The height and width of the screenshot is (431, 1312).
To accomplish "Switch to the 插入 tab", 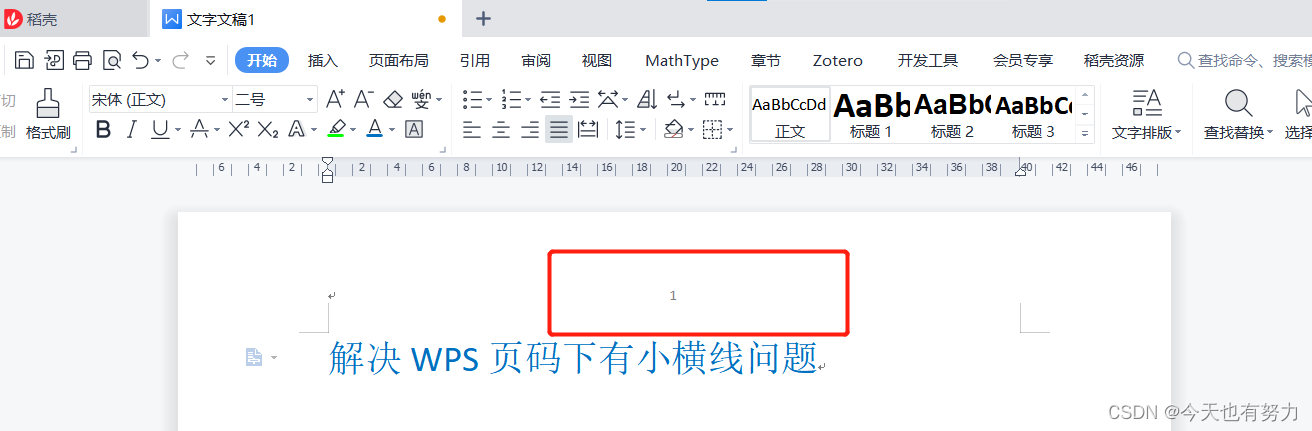I will pyautogui.click(x=322, y=61).
